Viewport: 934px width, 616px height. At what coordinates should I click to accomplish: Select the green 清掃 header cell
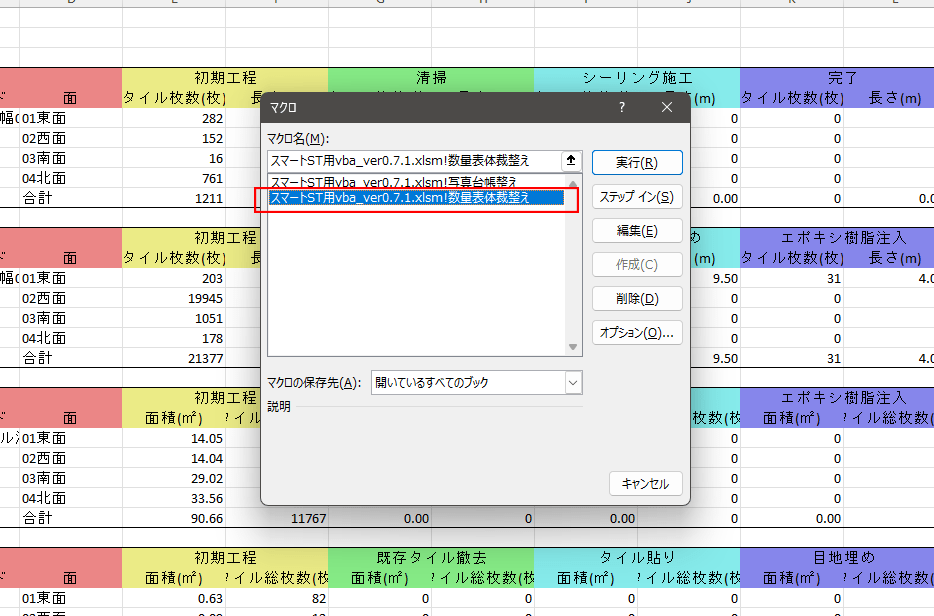click(431, 77)
